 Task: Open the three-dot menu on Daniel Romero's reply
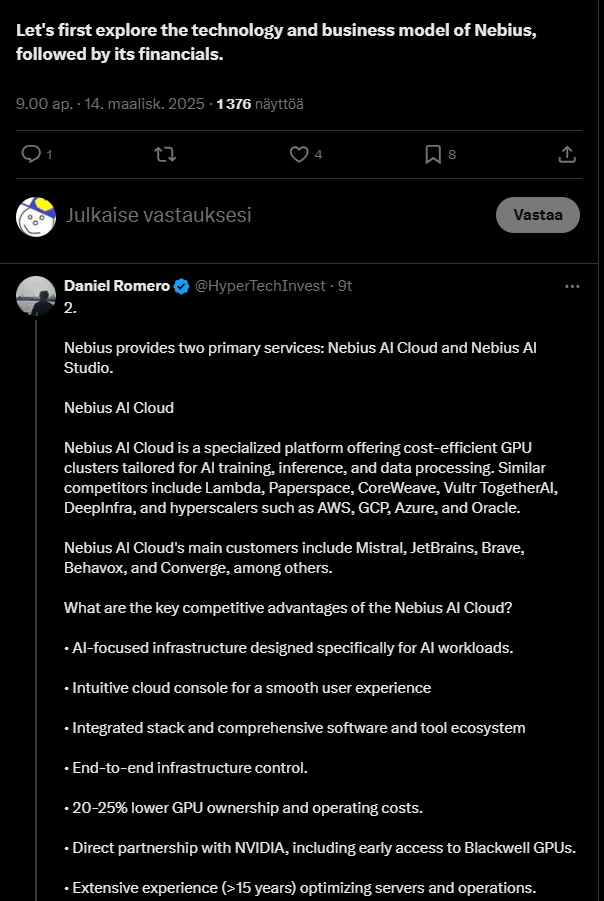(x=572, y=286)
